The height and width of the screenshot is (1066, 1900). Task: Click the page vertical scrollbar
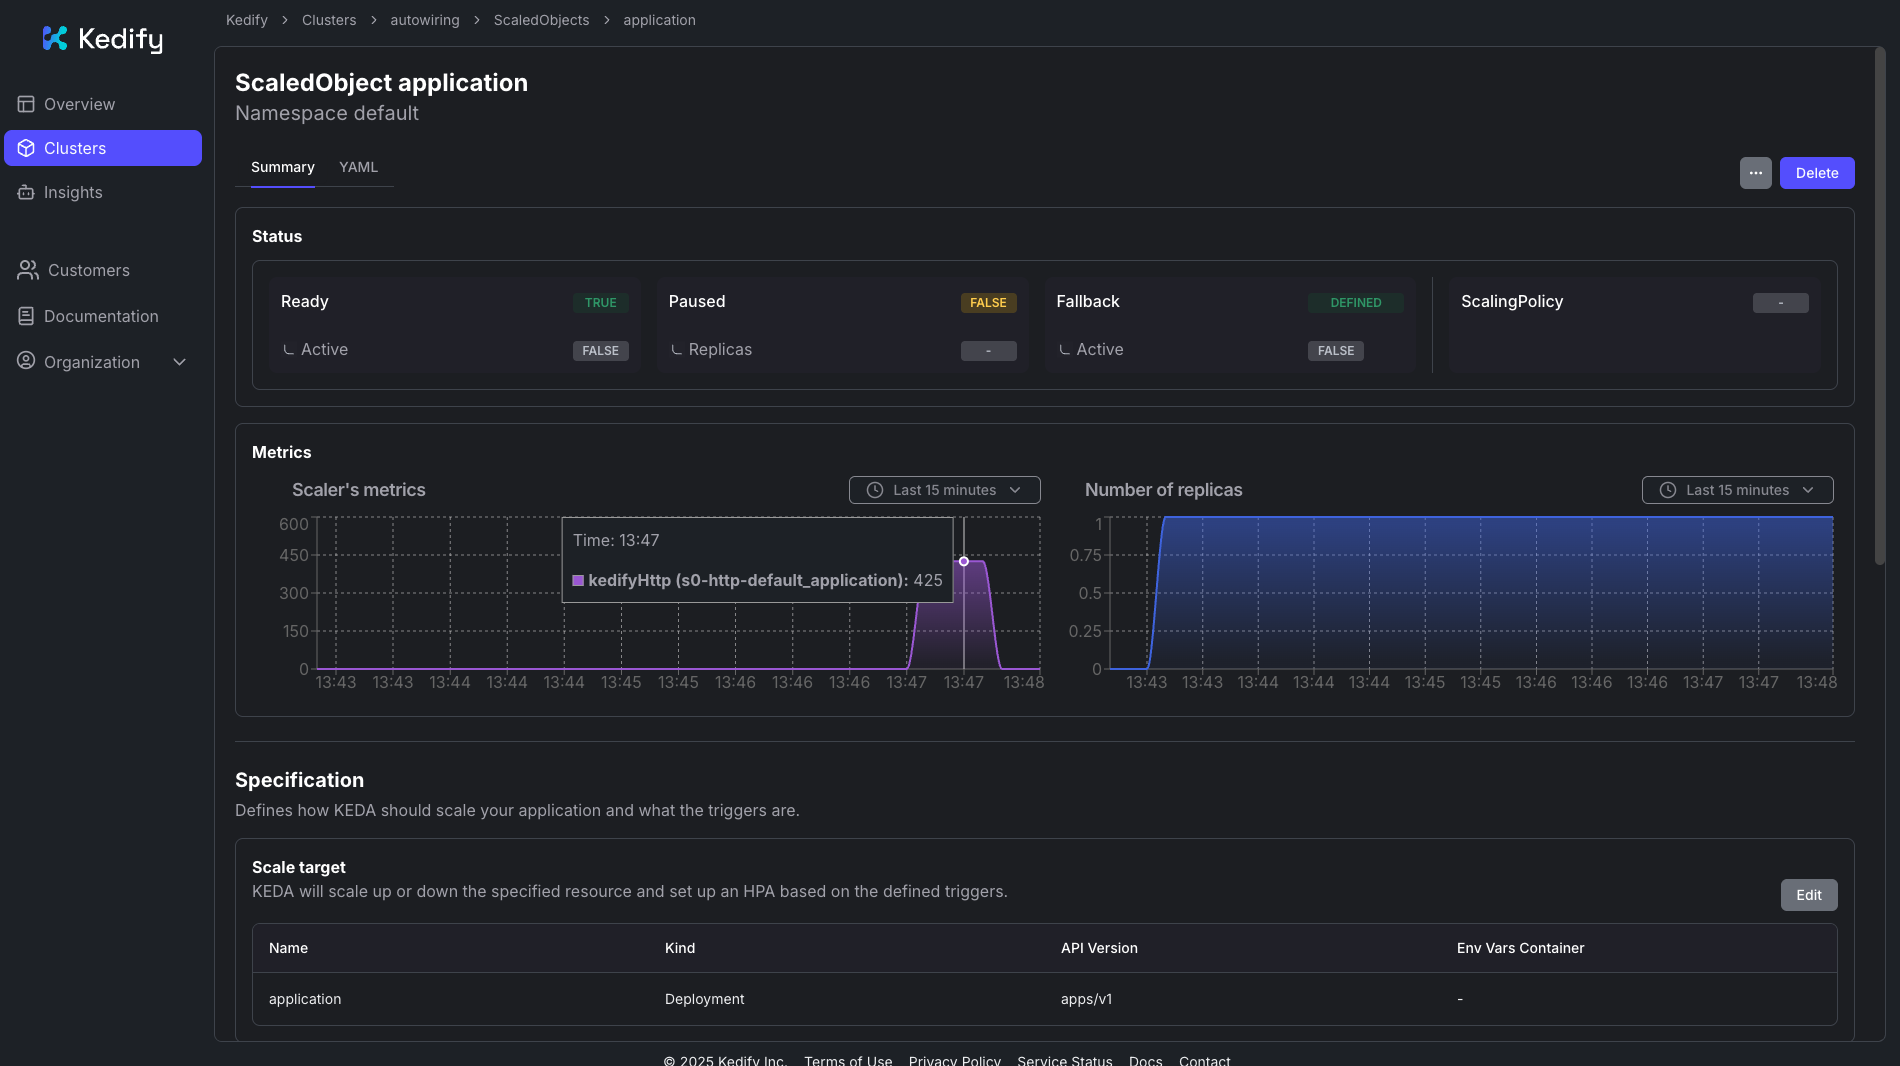[1879, 305]
